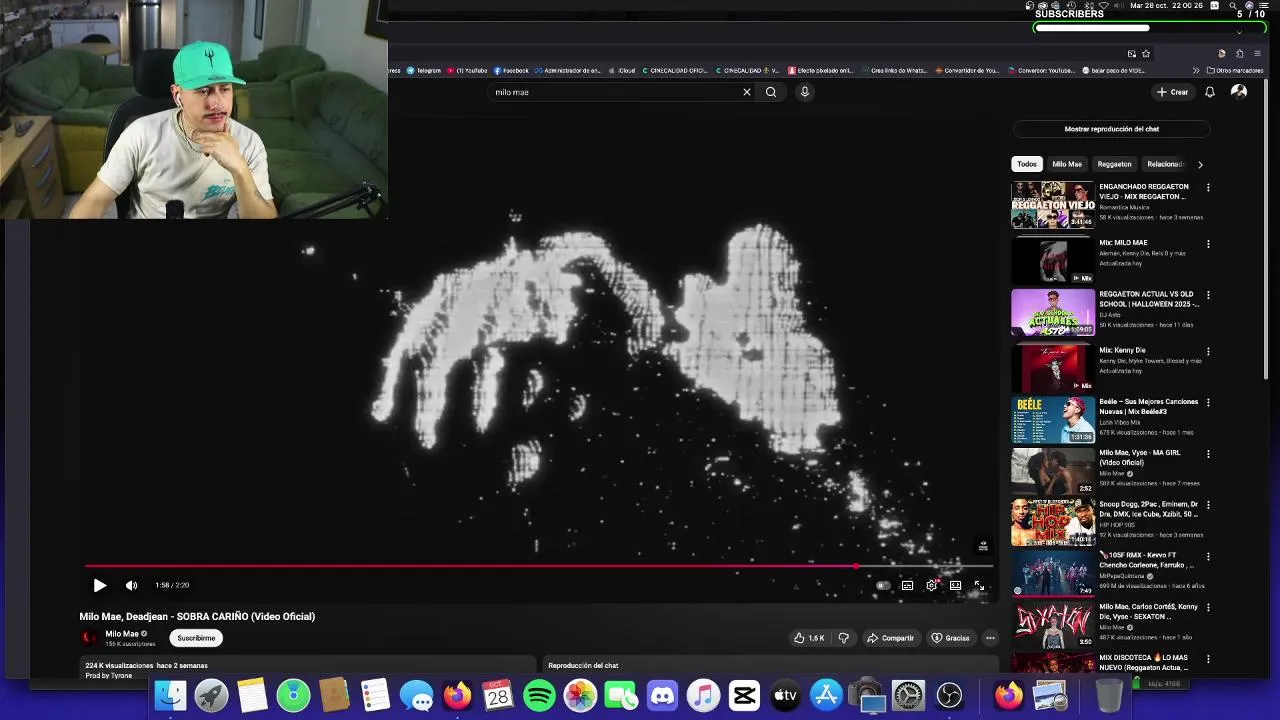Open OBS from the dock
Viewport: 1280px width, 720px height.
tap(949, 695)
